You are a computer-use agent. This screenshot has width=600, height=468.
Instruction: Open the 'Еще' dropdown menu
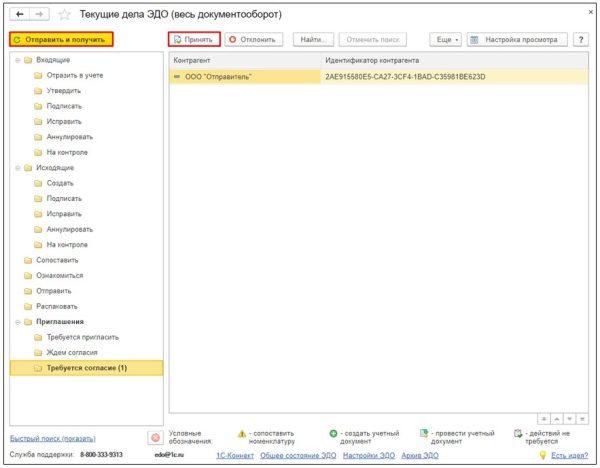445,39
